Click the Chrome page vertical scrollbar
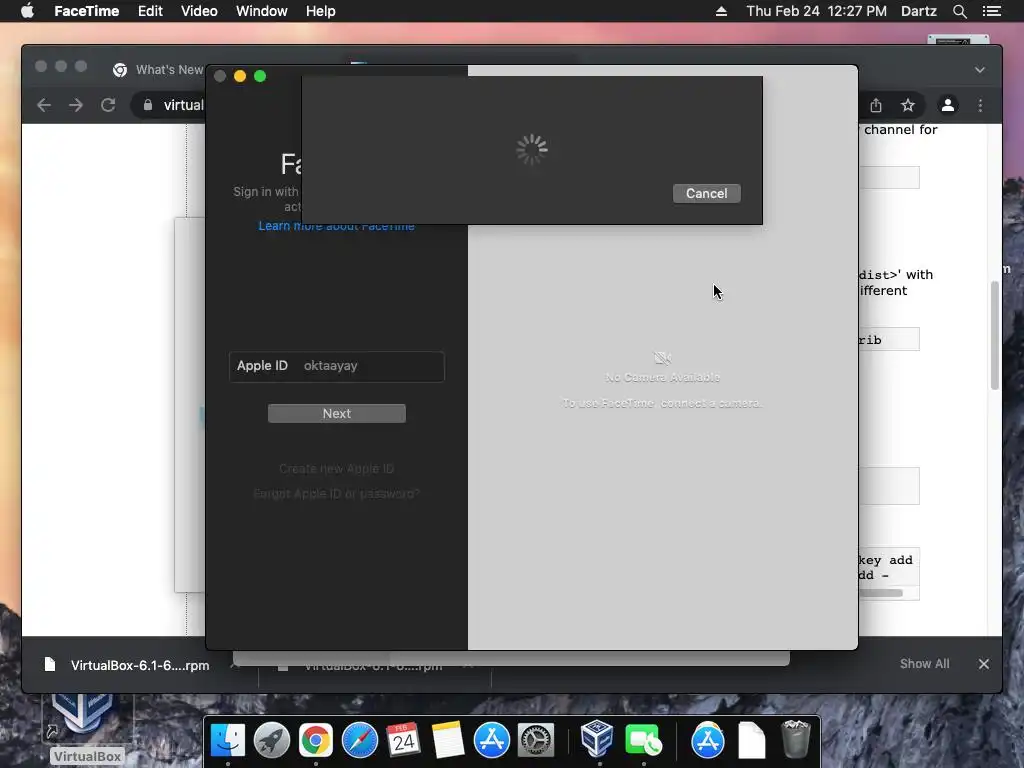 pyautogui.click(x=995, y=335)
